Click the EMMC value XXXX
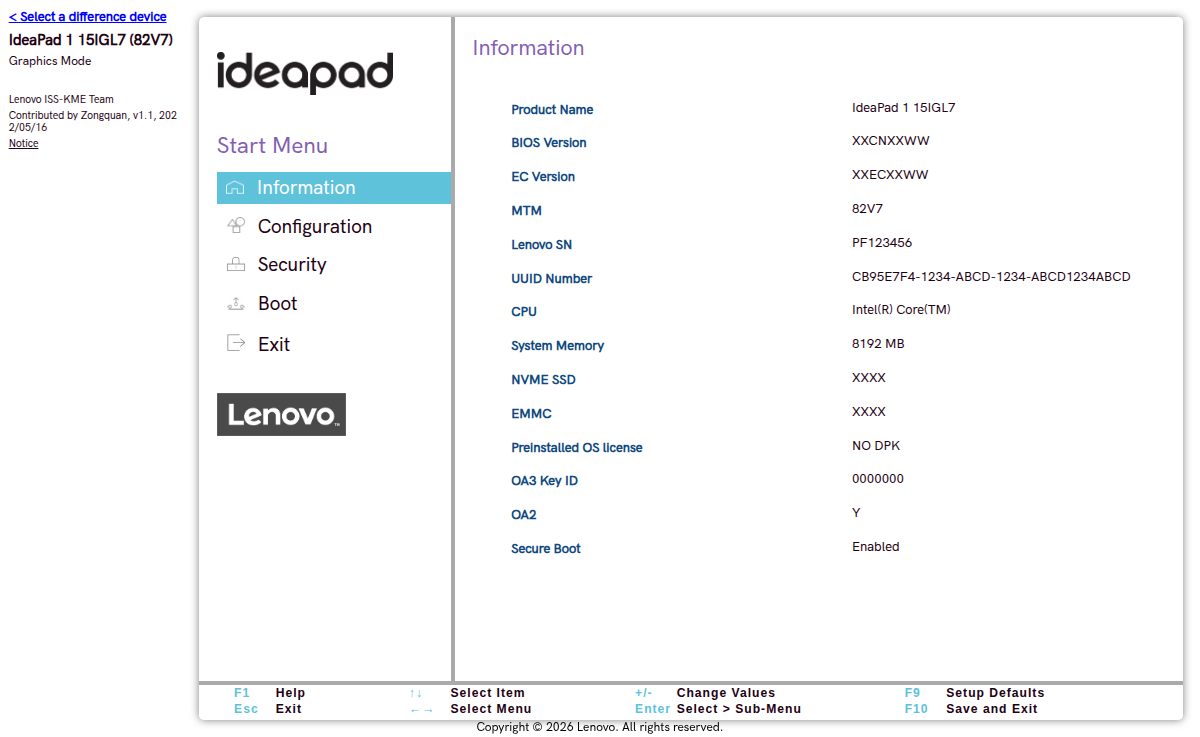 pyautogui.click(x=869, y=412)
